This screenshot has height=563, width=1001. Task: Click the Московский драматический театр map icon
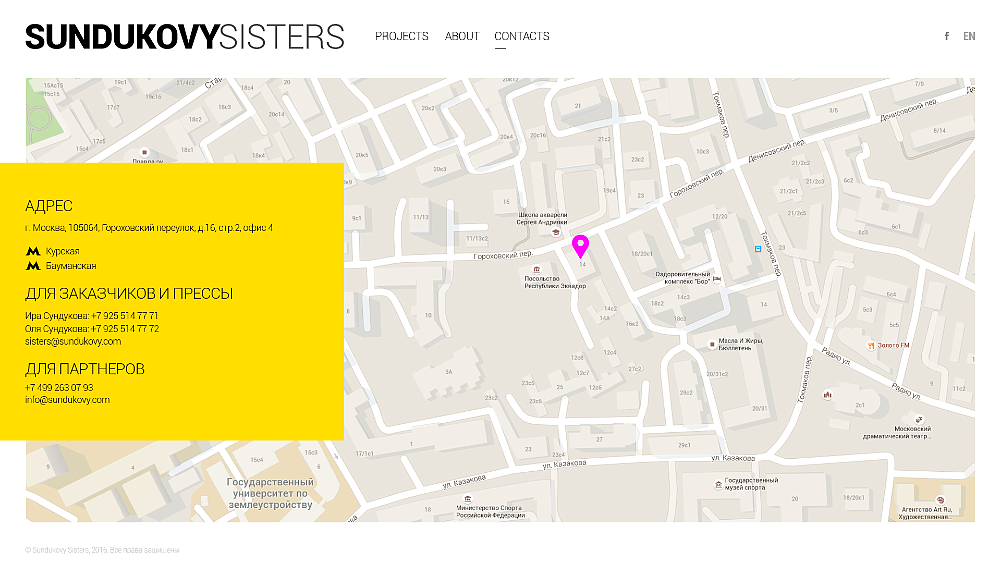(x=919, y=420)
